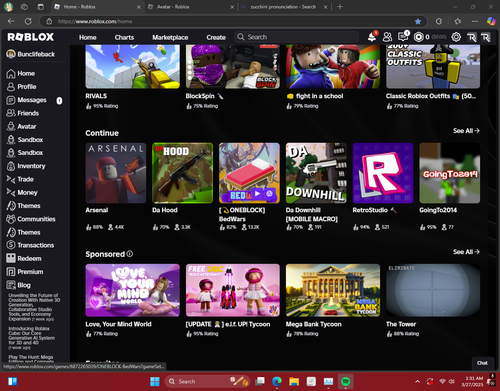Open Avatar in the sidebar

[x=21, y=127]
